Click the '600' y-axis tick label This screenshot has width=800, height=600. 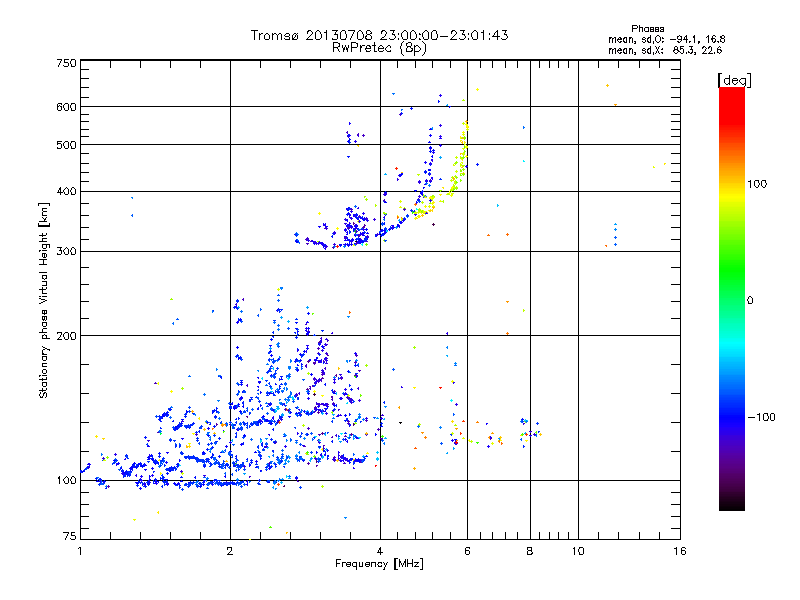click(66, 107)
